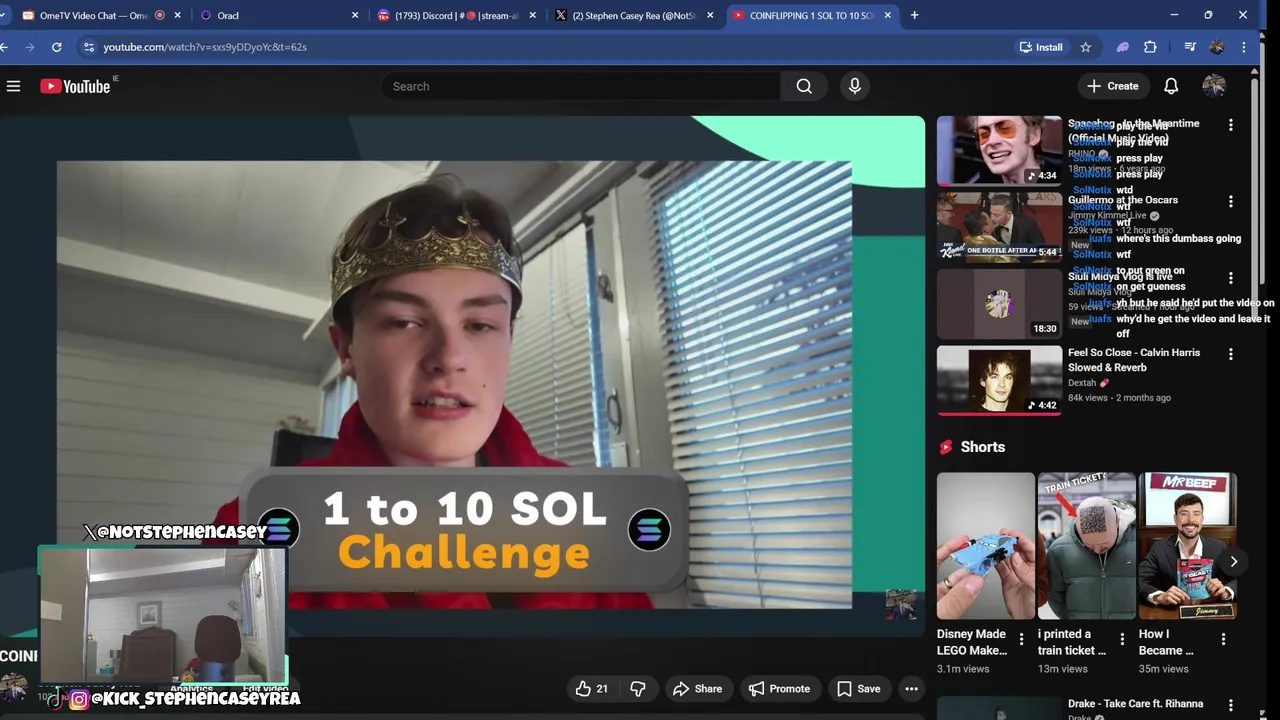Open options for Drake Take Care video
The height and width of the screenshot is (720, 1280).
[1231, 705]
